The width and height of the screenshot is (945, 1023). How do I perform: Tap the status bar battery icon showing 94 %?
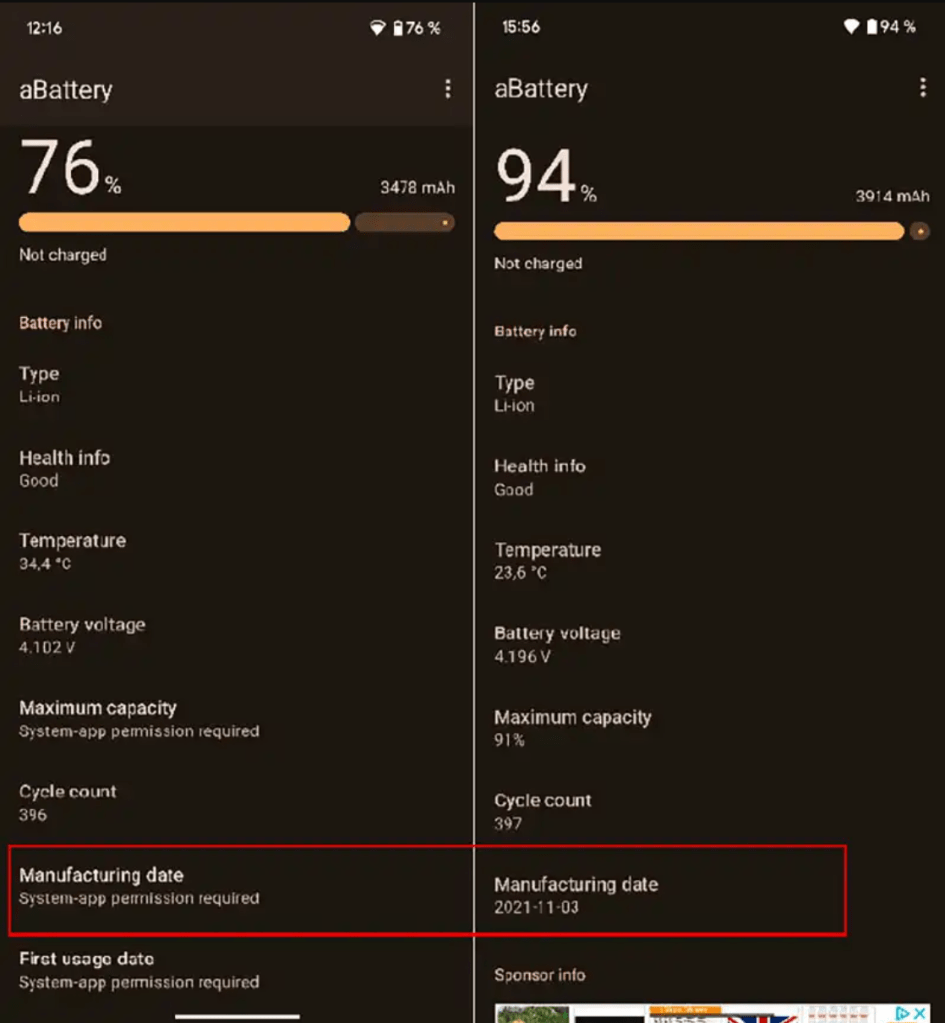[x=871, y=27]
